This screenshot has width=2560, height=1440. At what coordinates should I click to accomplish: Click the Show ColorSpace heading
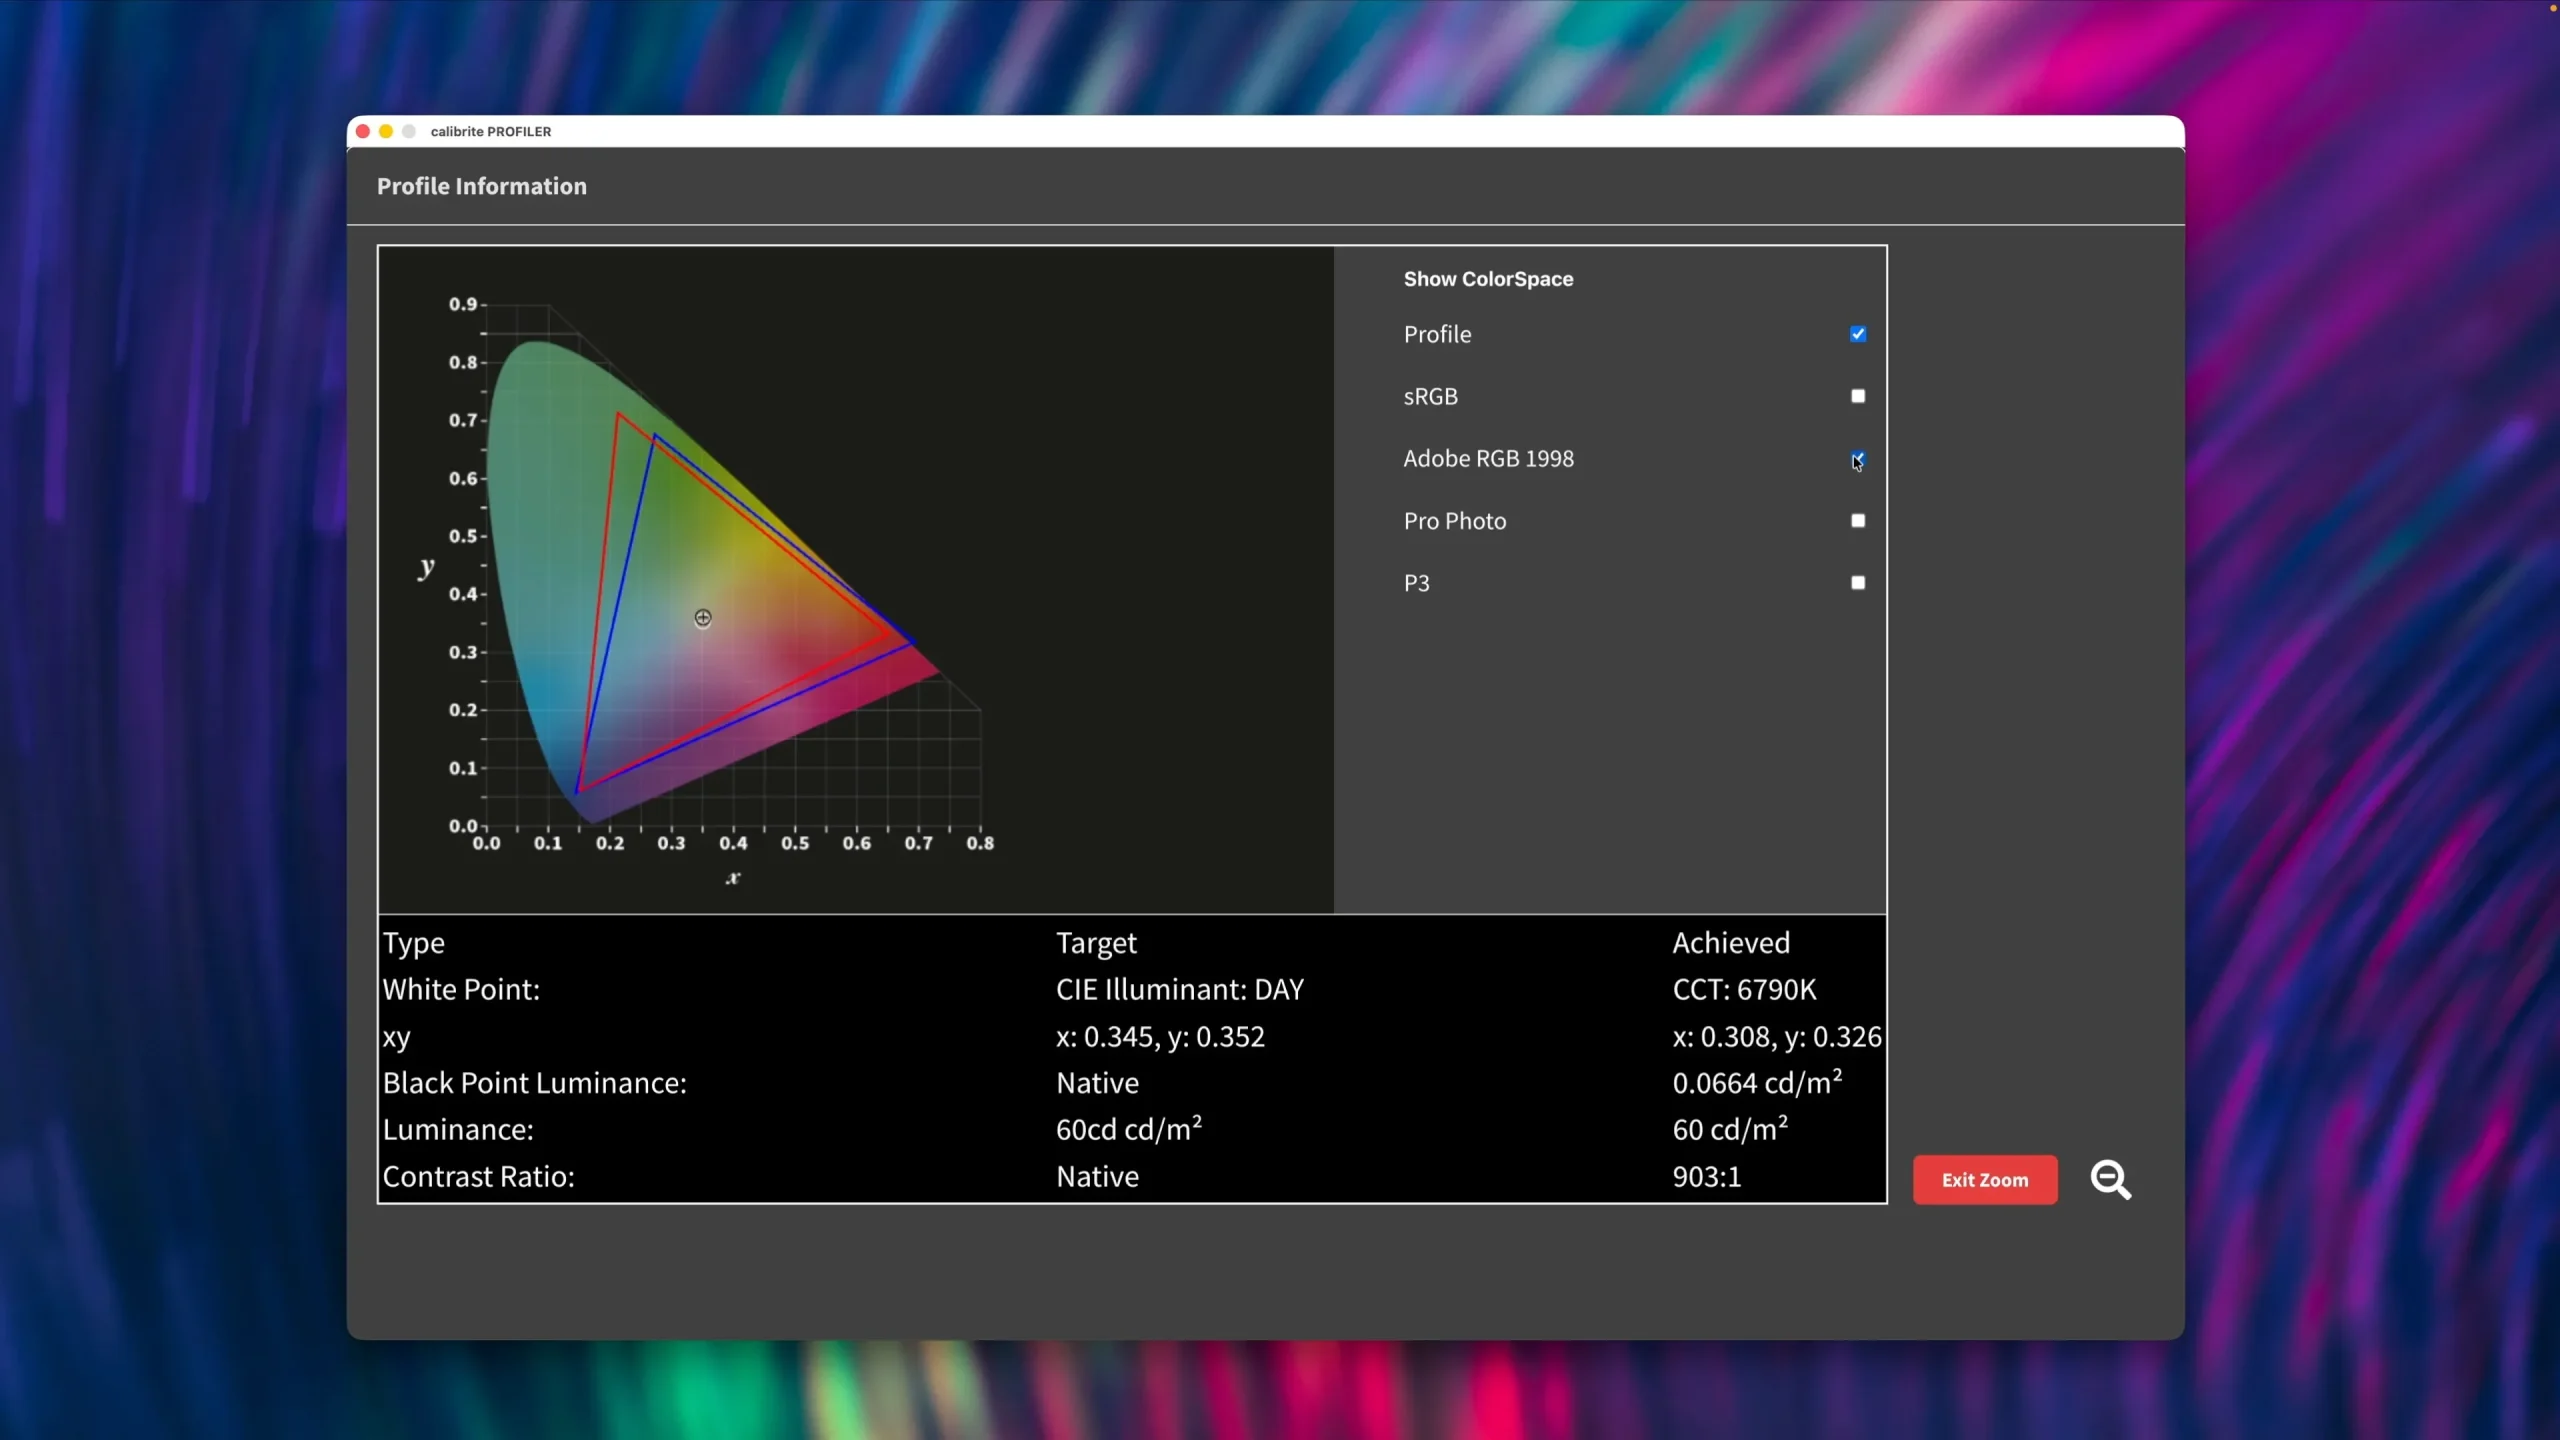coord(1488,279)
